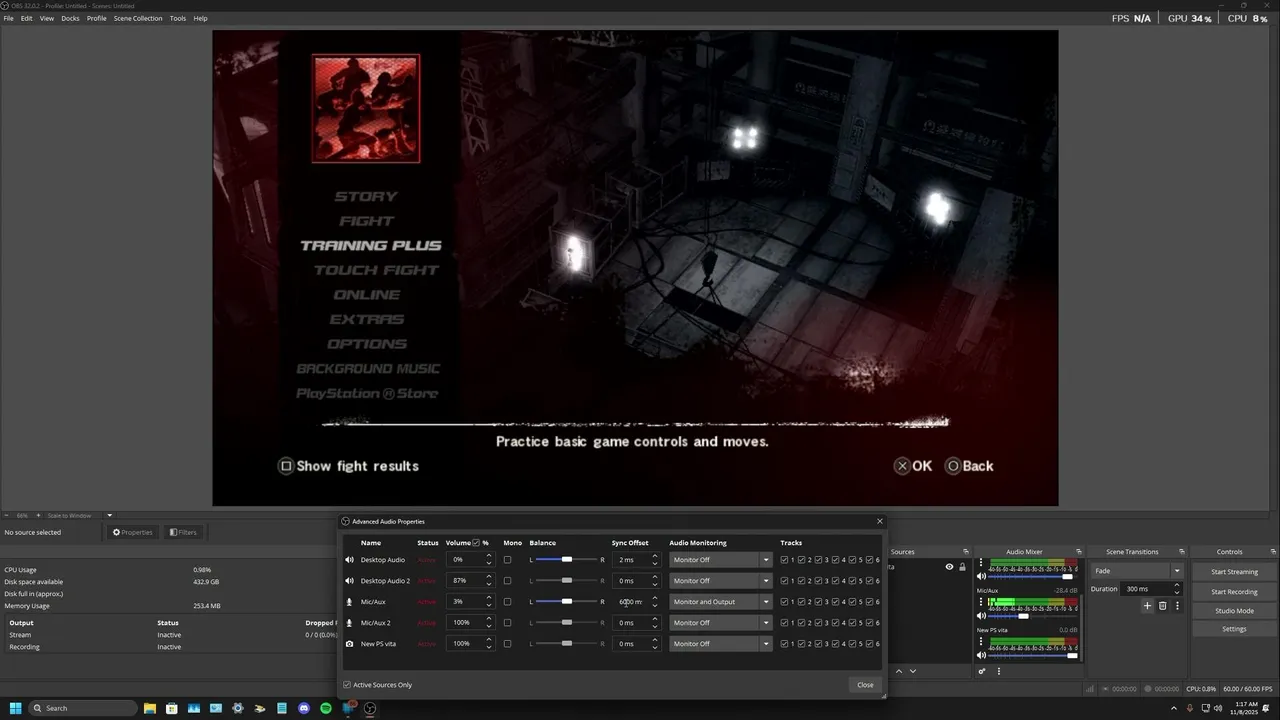Toggle source visibility eye in Sources
The width and height of the screenshot is (1280, 720).
[x=949, y=567]
